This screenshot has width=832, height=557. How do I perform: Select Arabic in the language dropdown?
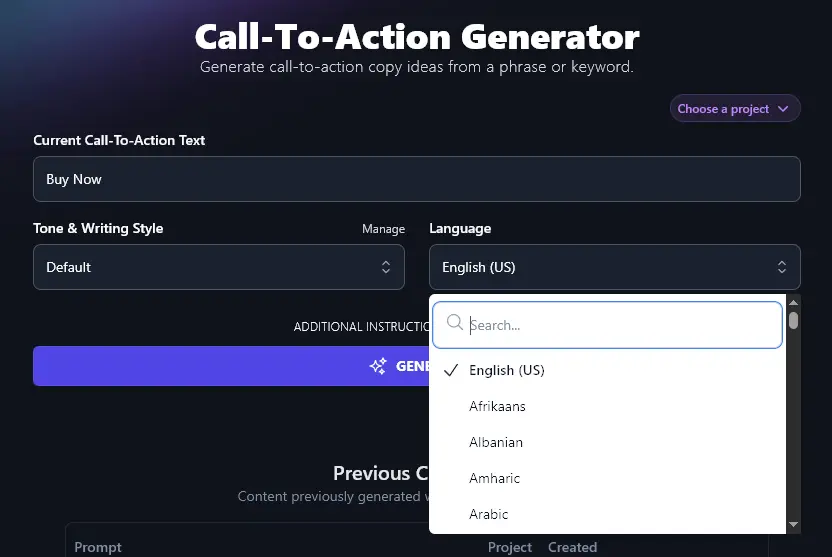pyautogui.click(x=607, y=515)
